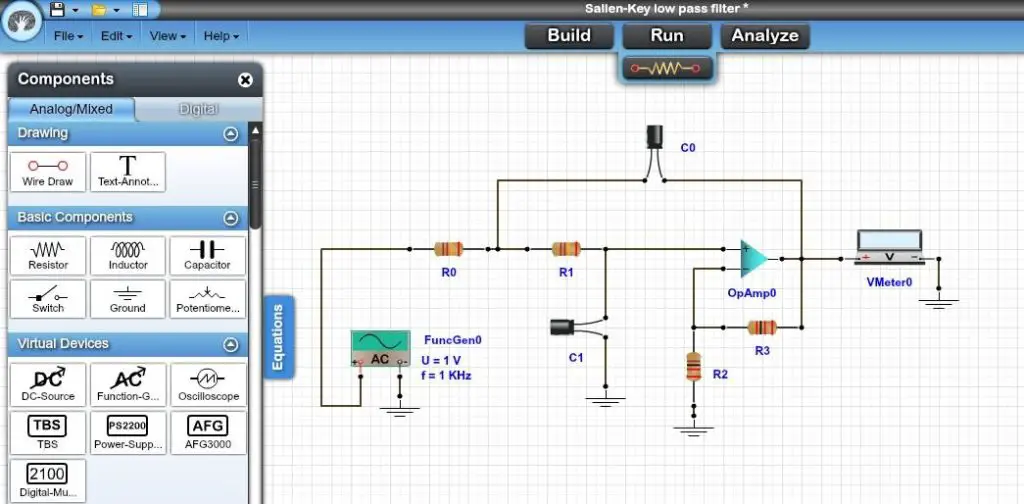Open the Equations side panel tab
Image resolution: width=1024 pixels, height=504 pixels.
point(279,337)
